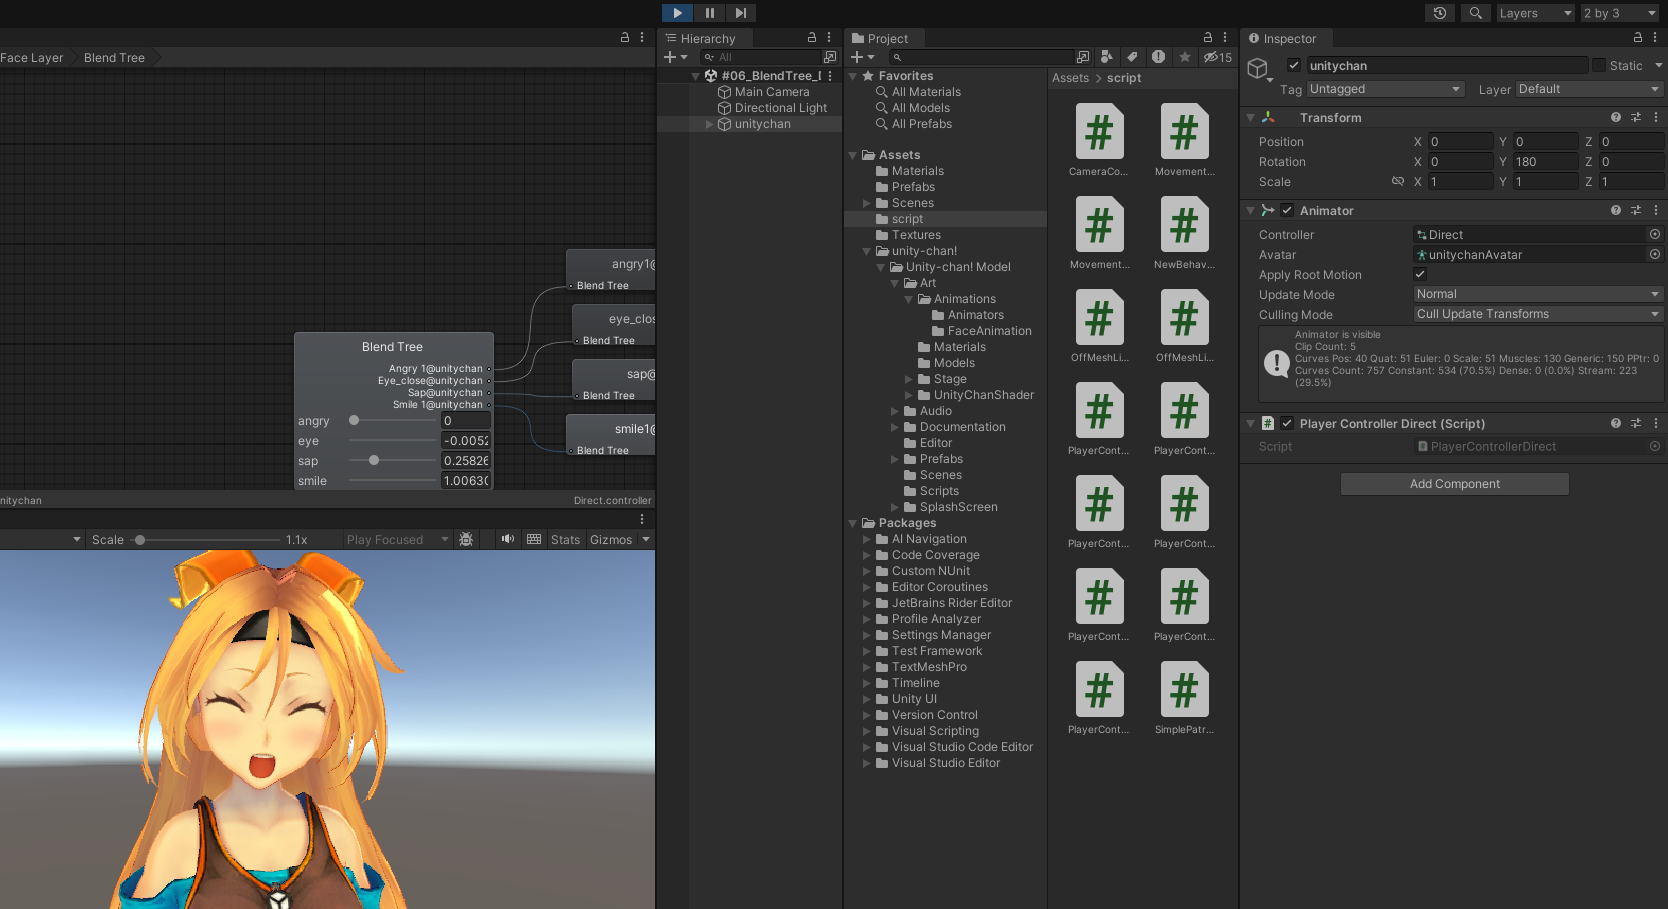Viewport: 1668px width, 909px height.
Task: Click the Play button in the toolbar
Action: (x=677, y=13)
